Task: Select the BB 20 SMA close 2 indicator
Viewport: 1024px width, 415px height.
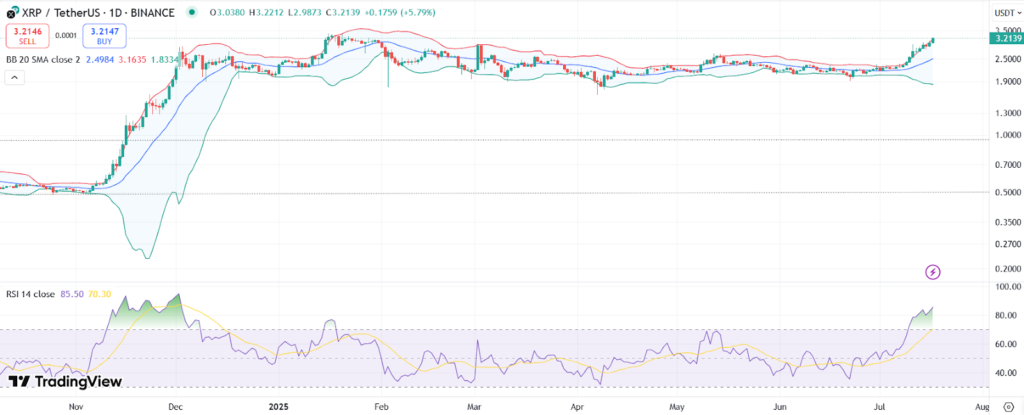Action: [43, 59]
